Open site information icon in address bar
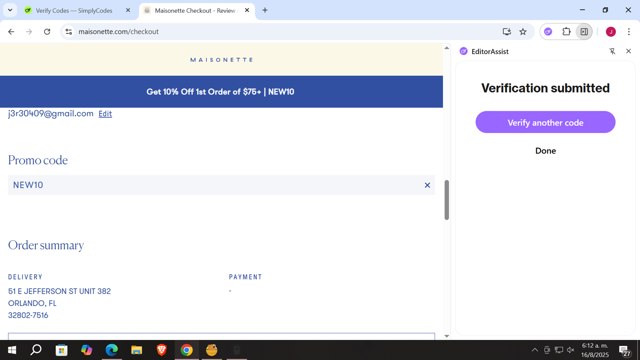This screenshot has height=360, width=640. (x=69, y=31)
